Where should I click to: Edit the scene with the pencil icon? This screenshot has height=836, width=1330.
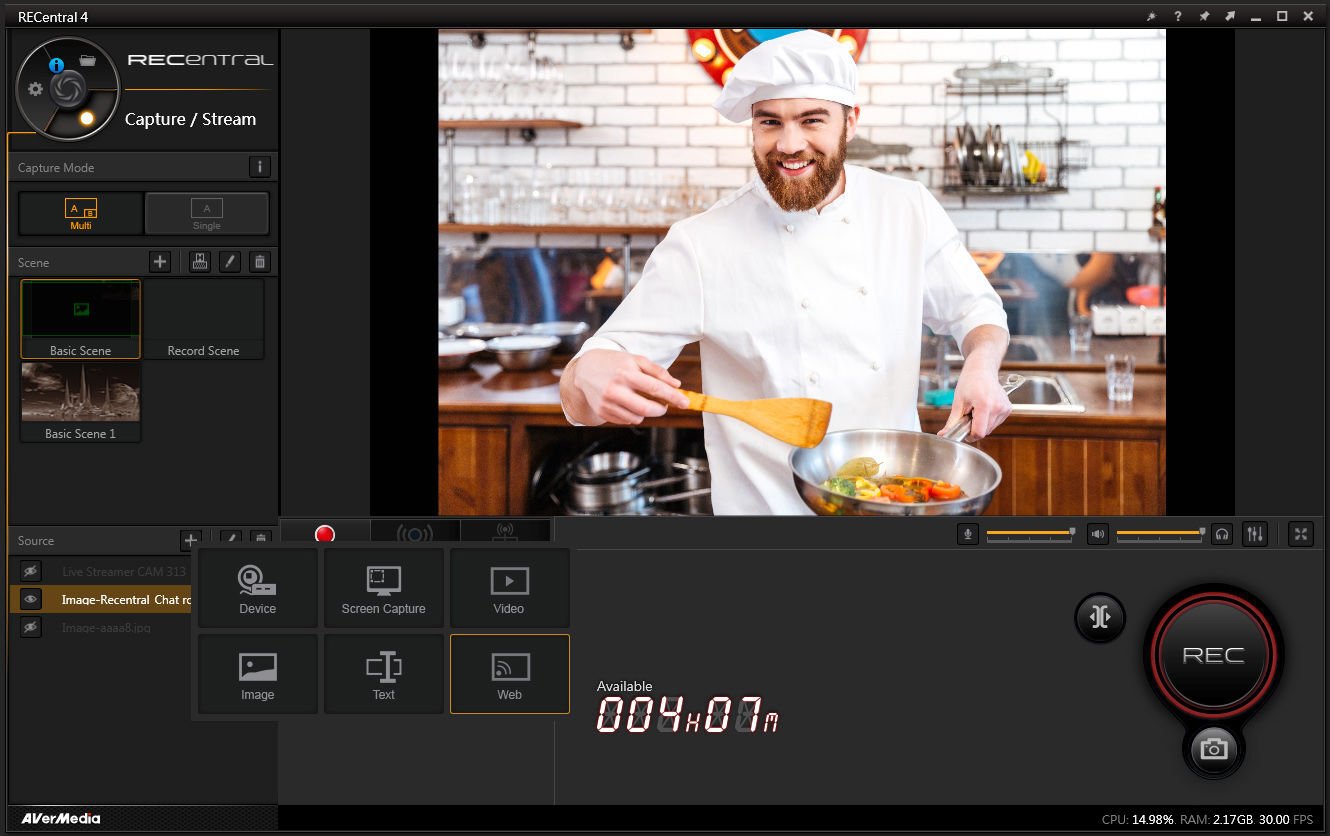(230, 262)
